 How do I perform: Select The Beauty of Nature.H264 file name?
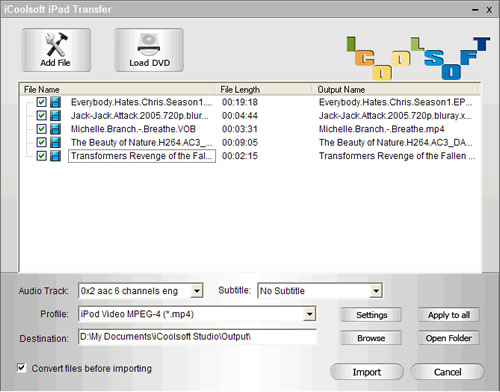142,142
